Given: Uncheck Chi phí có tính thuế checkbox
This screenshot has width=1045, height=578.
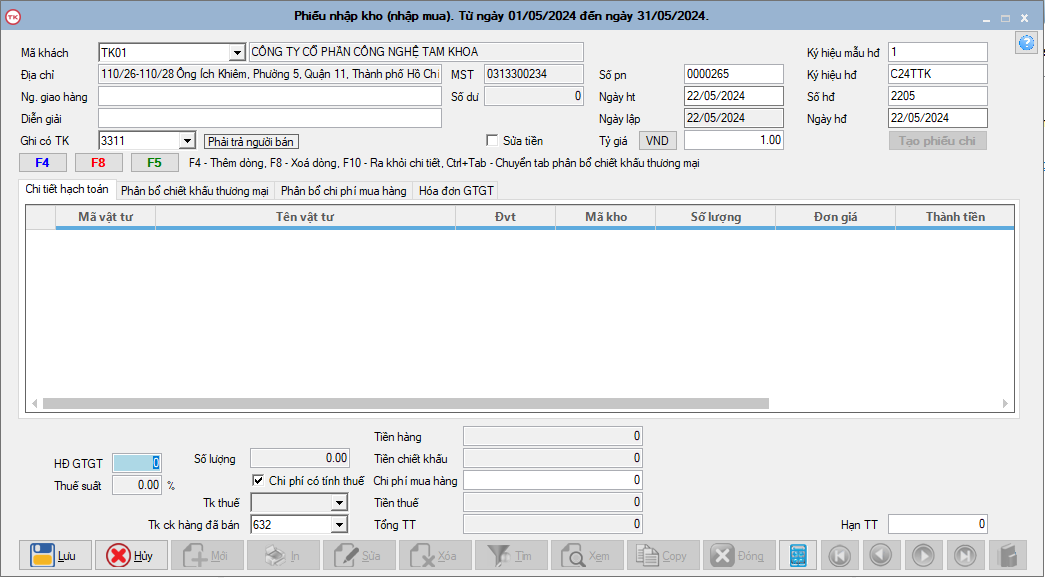Looking at the screenshot, I should [x=259, y=481].
